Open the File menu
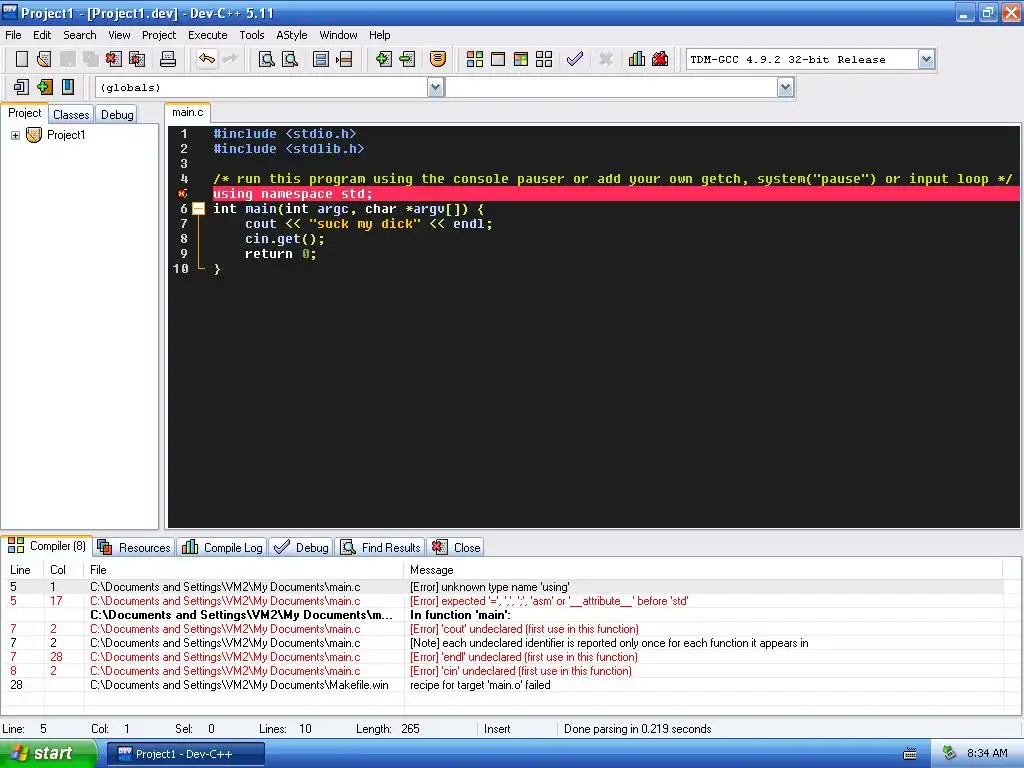 tap(13, 35)
